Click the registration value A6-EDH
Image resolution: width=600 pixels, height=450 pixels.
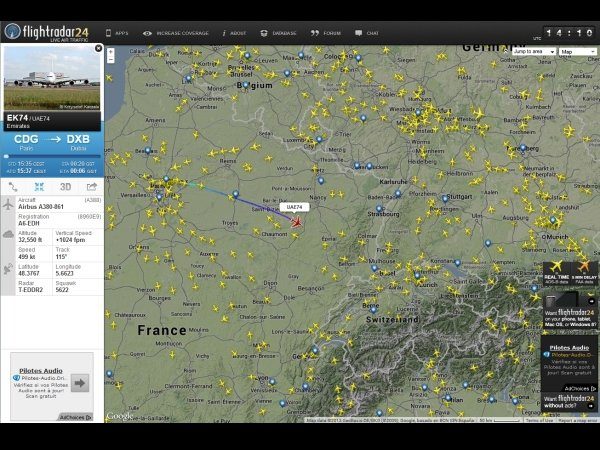[29, 223]
